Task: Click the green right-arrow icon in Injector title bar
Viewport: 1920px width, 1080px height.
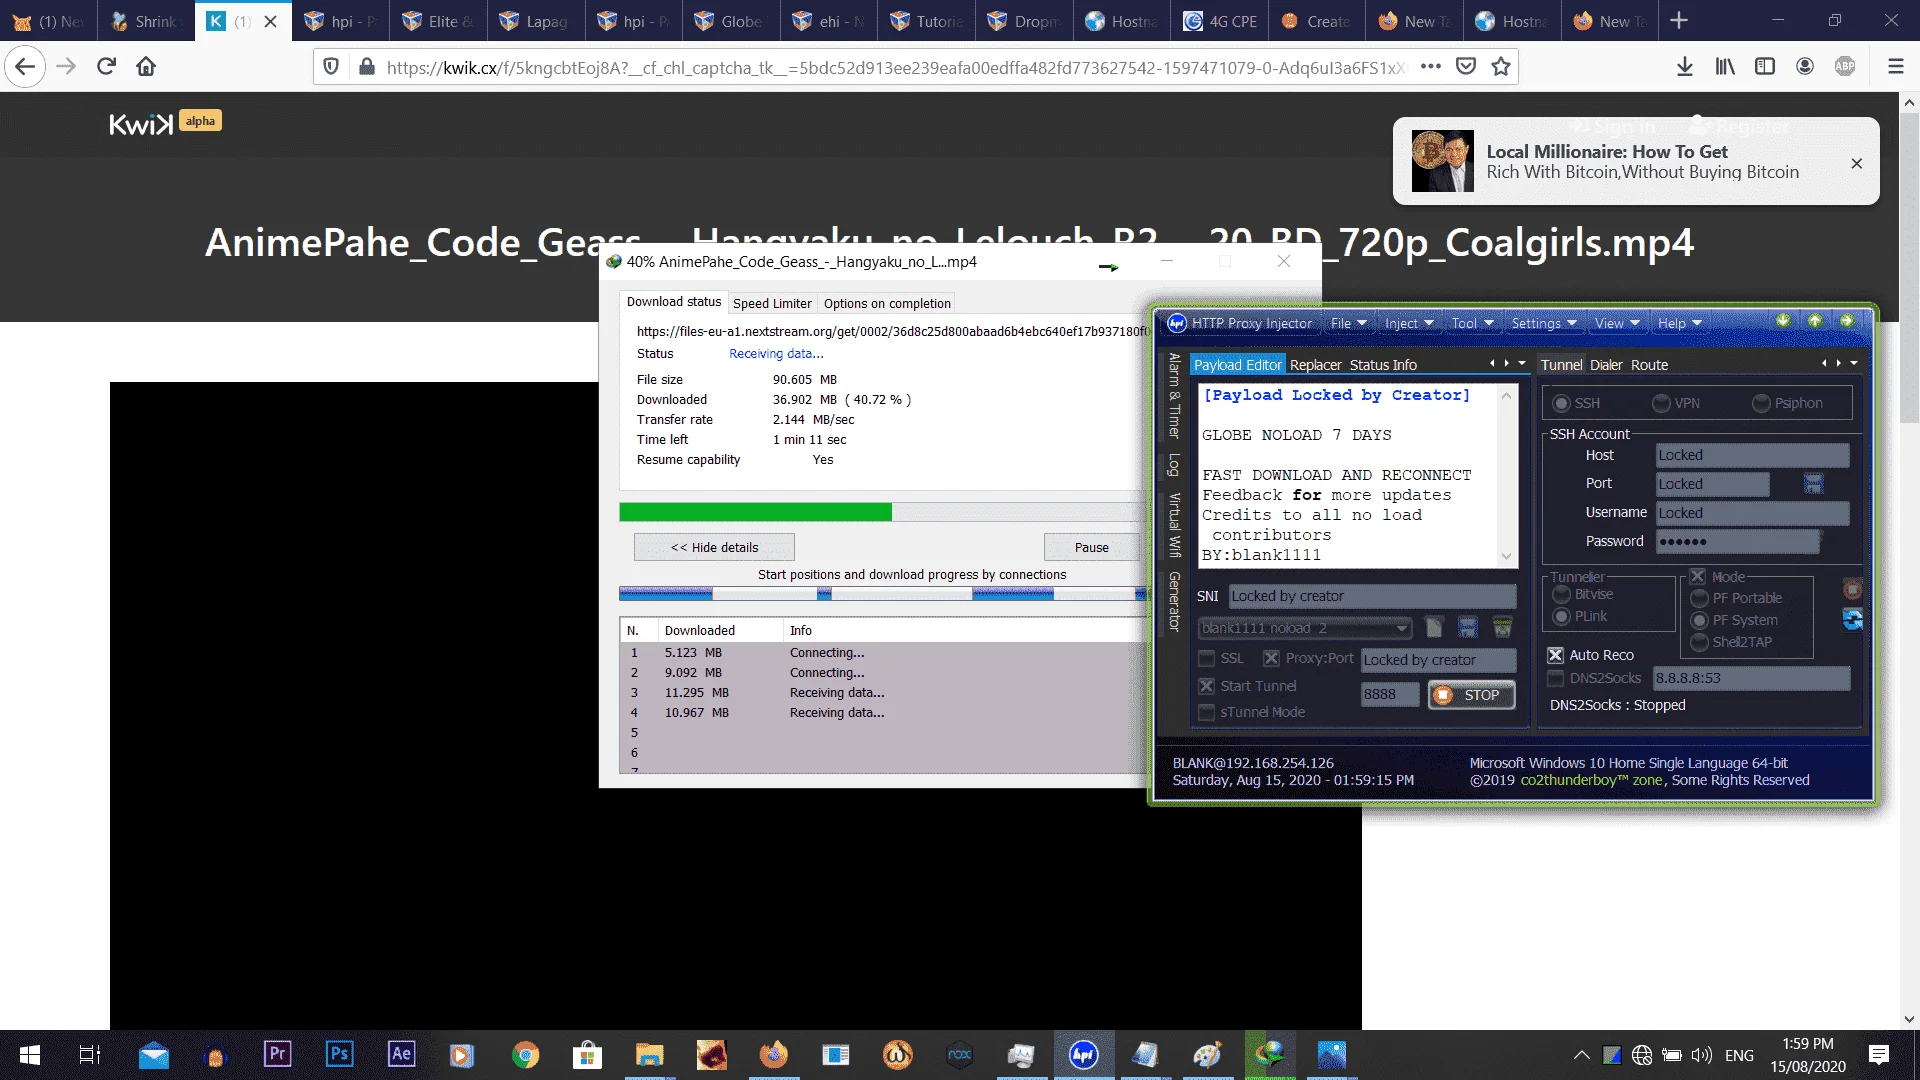Action: pos(1847,321)
